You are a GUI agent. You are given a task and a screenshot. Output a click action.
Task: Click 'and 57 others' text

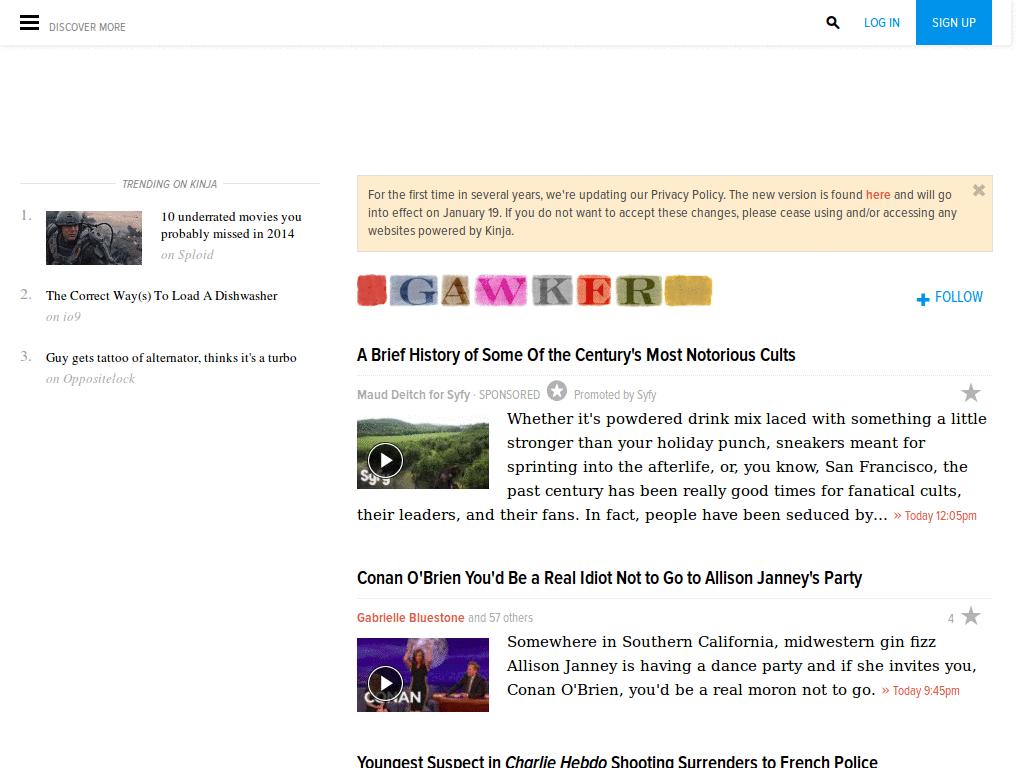click(500, 618)
